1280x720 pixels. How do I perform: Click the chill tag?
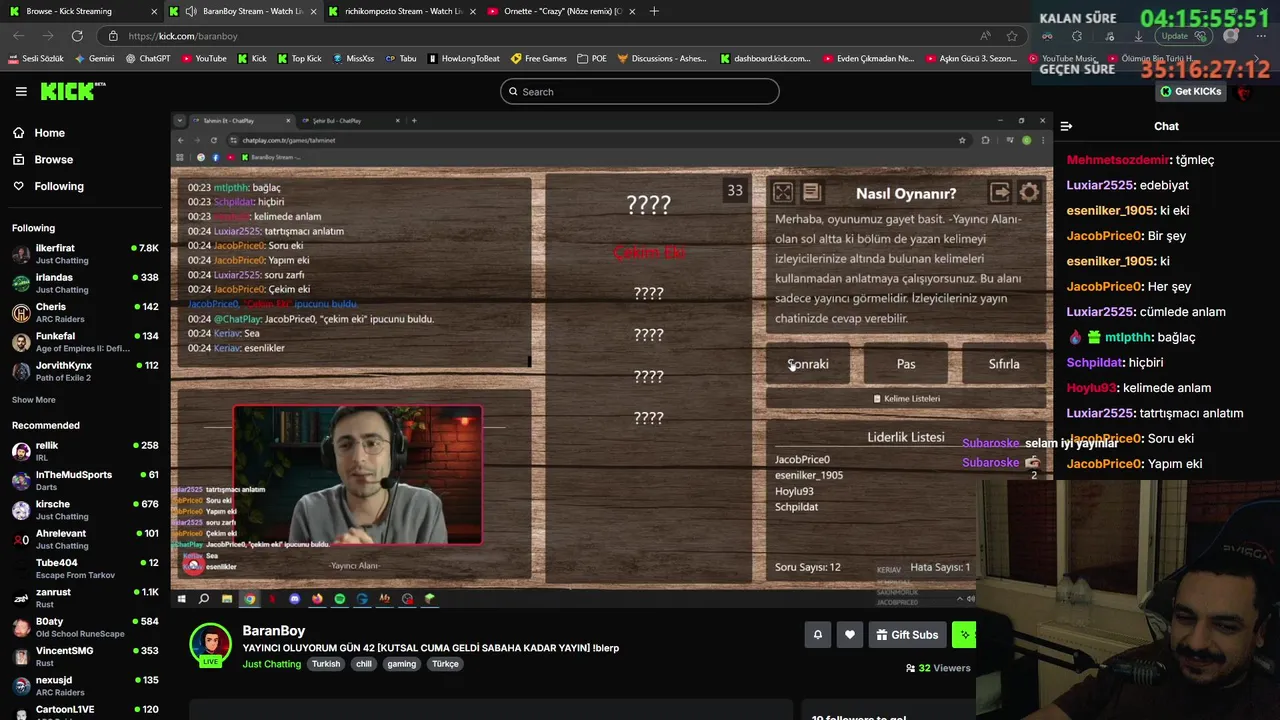point(363,664)
